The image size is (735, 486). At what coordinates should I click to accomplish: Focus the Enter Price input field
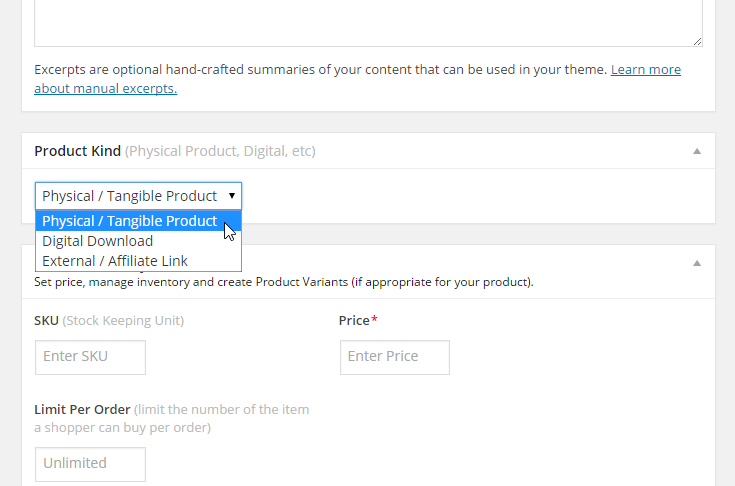pyautogui.click(x=395, y=357)
